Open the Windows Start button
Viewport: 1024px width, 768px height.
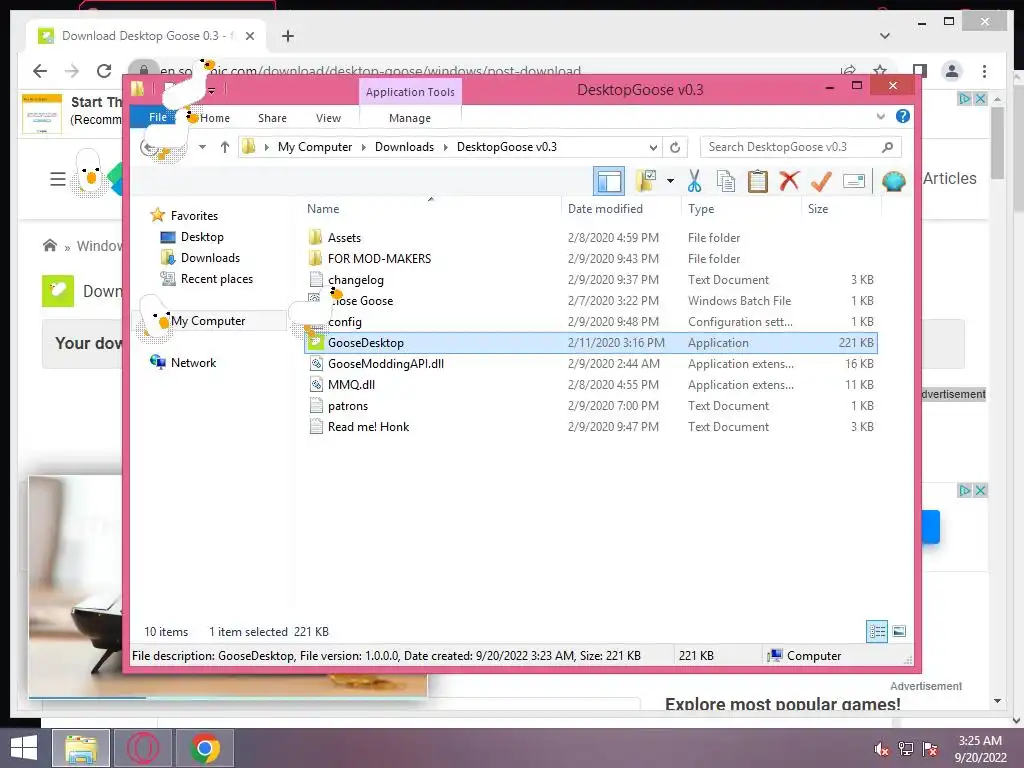(x=24, y=748)
